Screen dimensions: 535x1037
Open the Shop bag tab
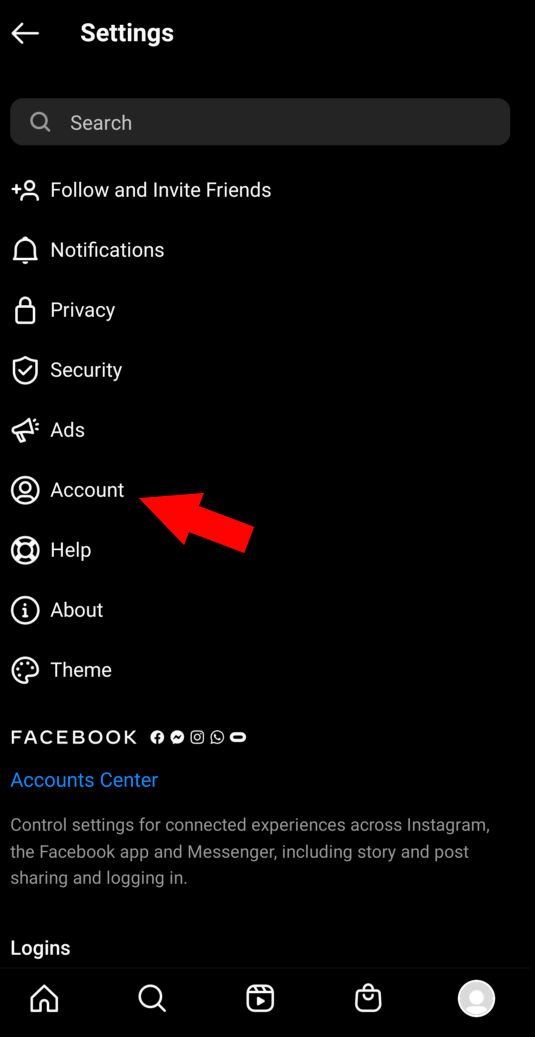click(x=368, y=998)
